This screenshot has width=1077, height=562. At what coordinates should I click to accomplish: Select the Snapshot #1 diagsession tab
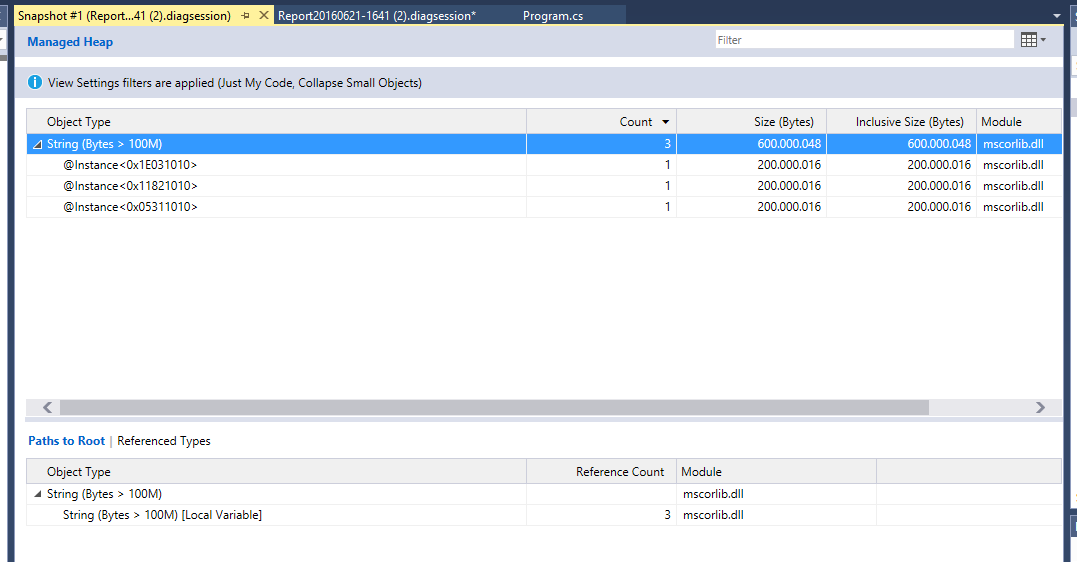coord(124,15)
